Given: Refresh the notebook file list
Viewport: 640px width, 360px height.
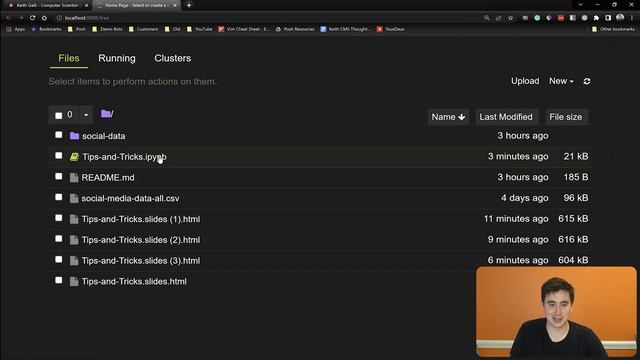Looking at the screenshot, I should [x=587, y=81].
